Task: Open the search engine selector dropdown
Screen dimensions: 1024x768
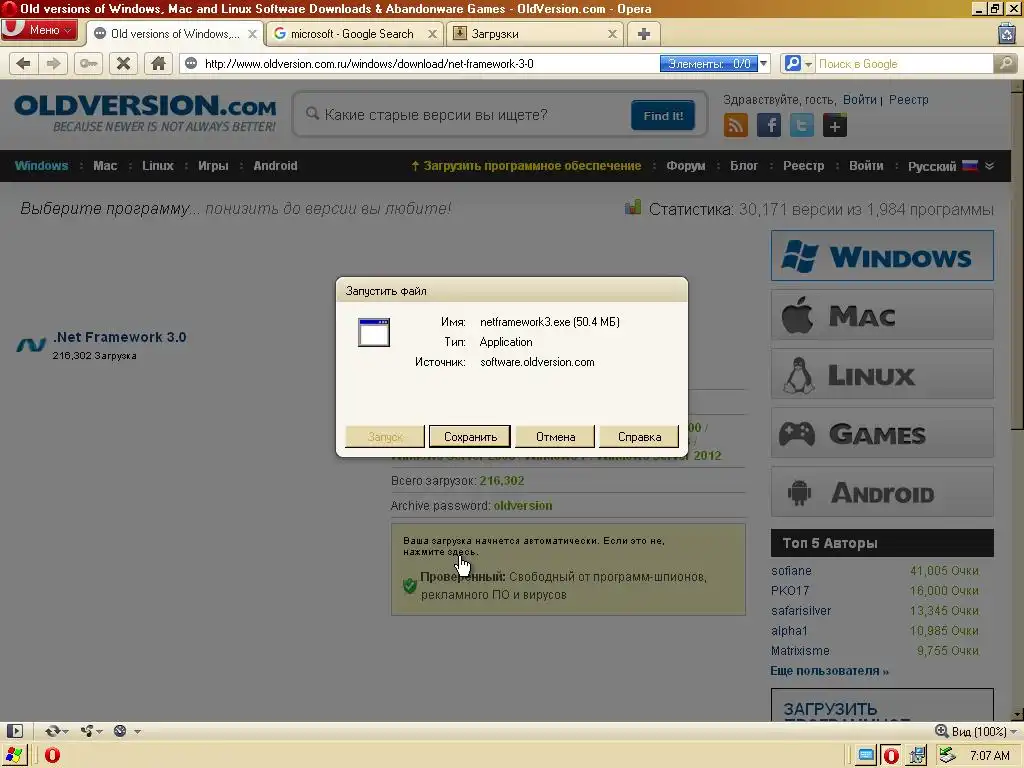Action: pos(797,64)
